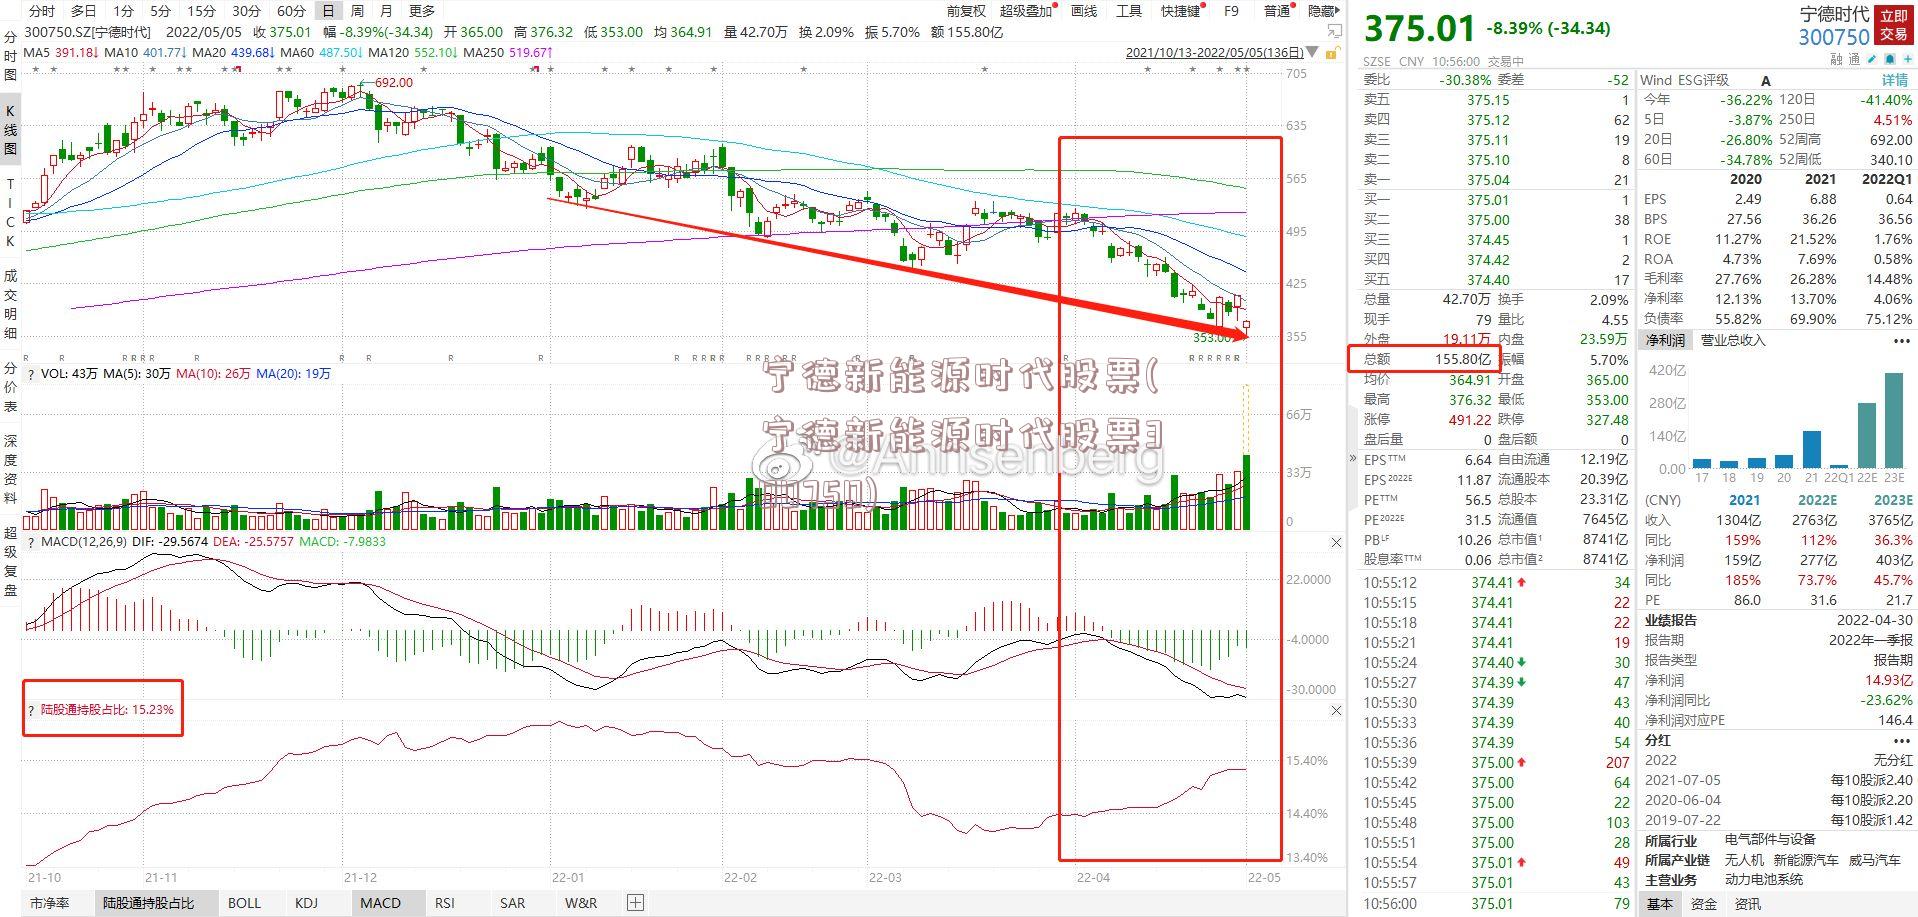
Task: Open 普通 mode dropdown
Action: click(x=1278, y=11)
